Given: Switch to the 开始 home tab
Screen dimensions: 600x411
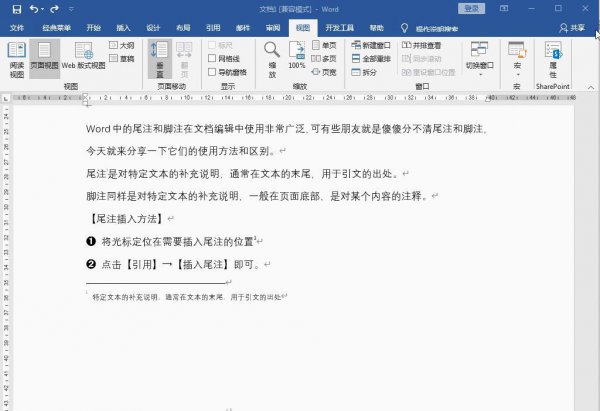Looking at the screenshot, I should click(93, 28).
